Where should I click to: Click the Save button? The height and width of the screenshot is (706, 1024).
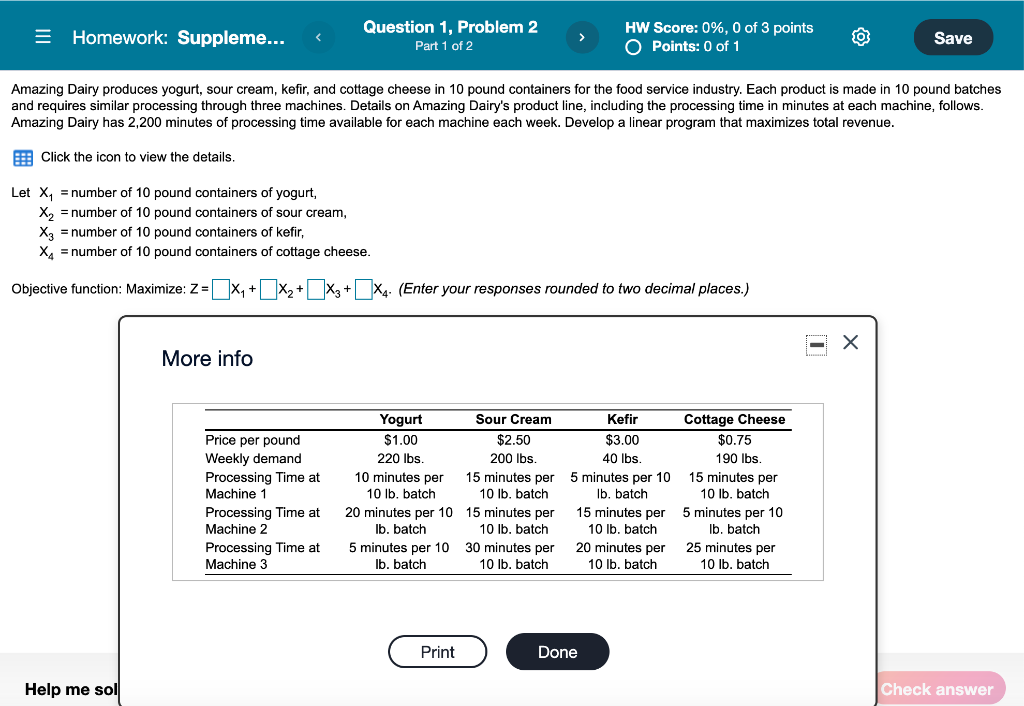pyautogui.click(x=952, y=36)
